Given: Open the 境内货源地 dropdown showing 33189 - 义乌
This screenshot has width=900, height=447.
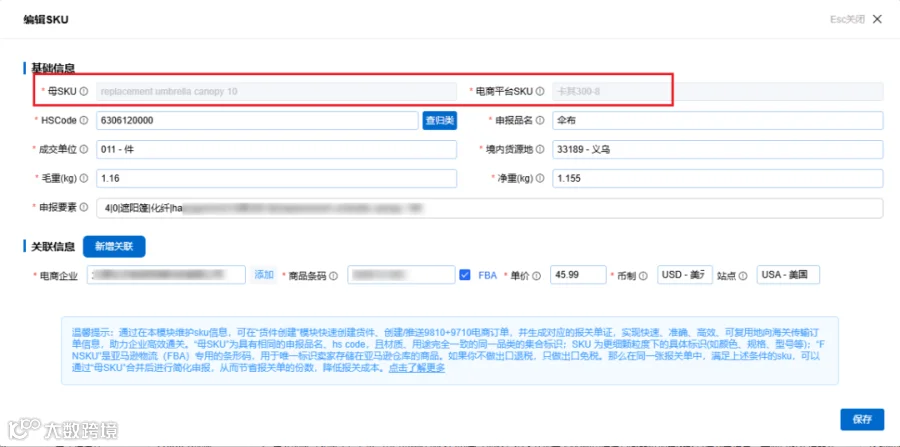Looking at the screenshot, I should [717, 149].
